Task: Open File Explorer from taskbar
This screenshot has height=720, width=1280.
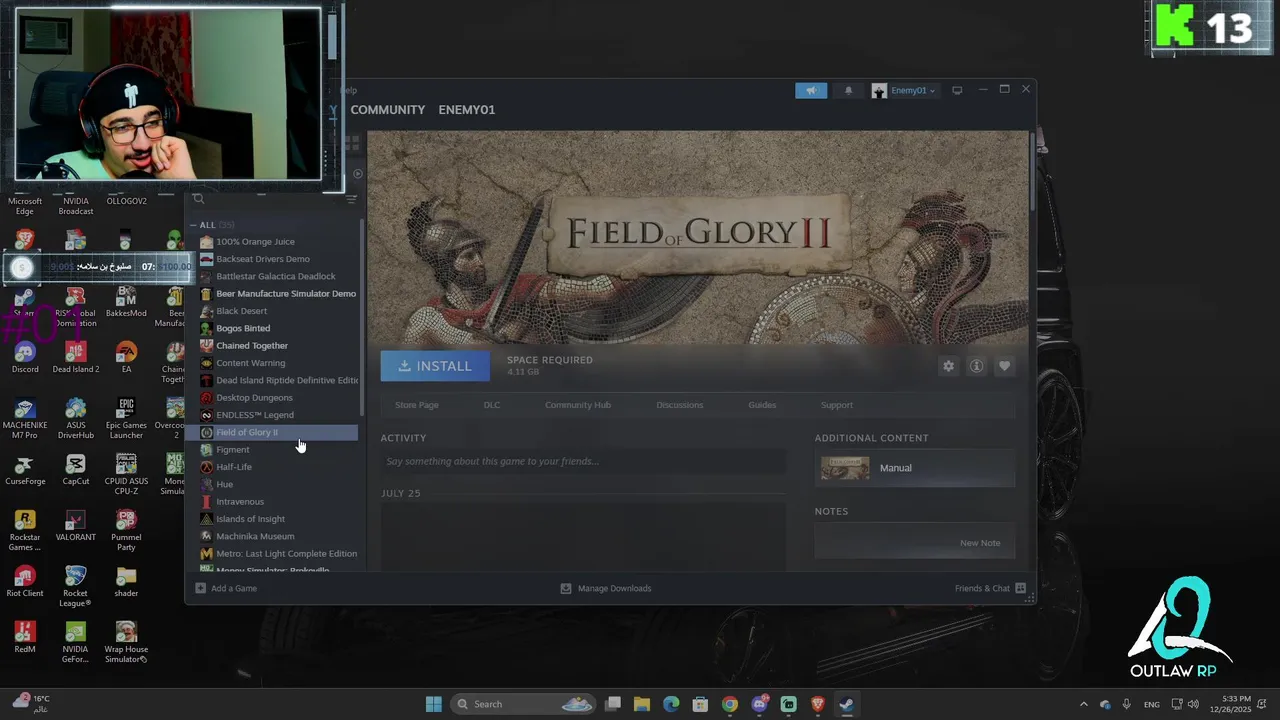Action: [642, 704]
